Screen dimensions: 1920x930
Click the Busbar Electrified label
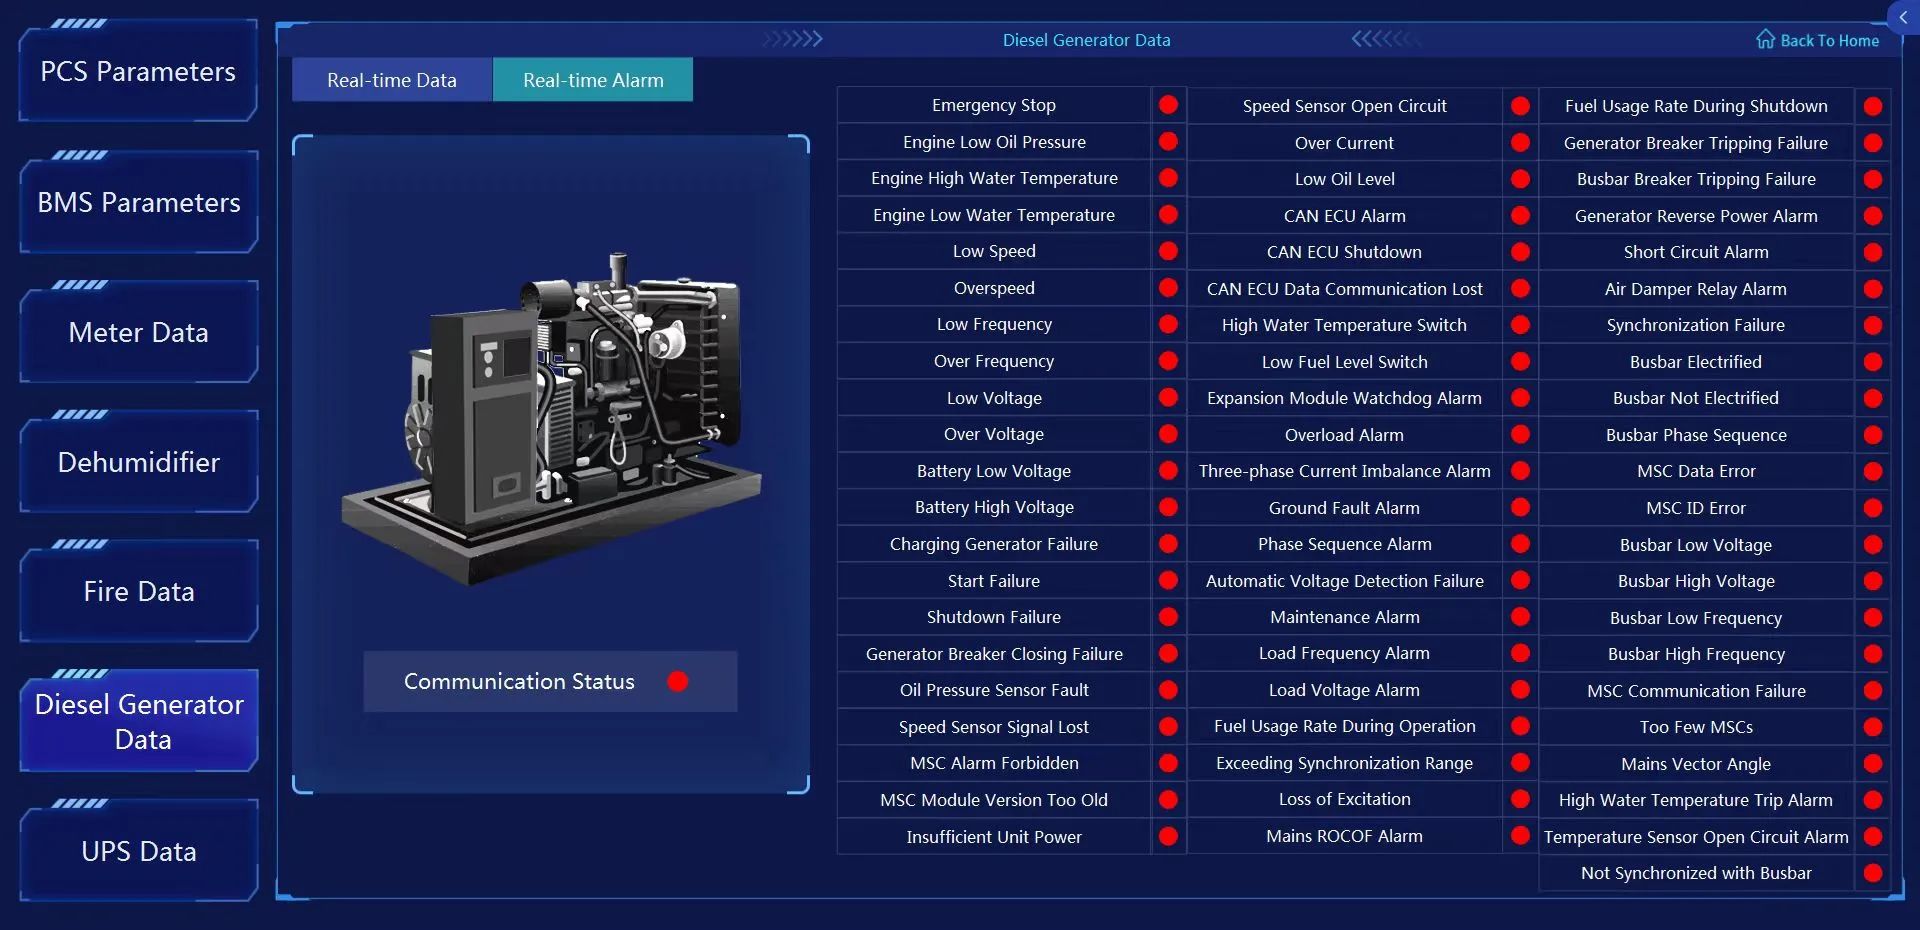1696,362
